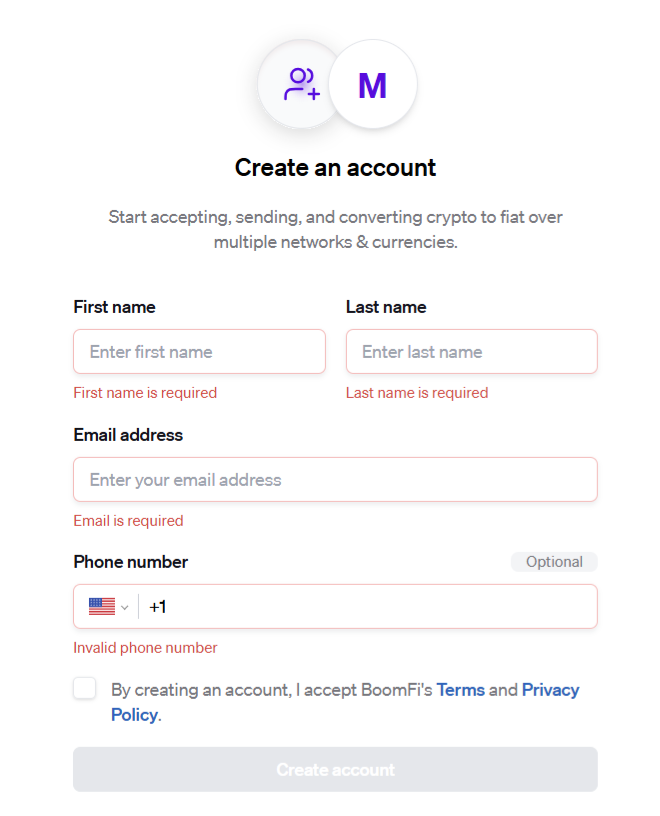Image resolution: width=660 pixels, height=816 pixels.
Task: Click the phone number input with +1
Action: (x=370, y=607)
